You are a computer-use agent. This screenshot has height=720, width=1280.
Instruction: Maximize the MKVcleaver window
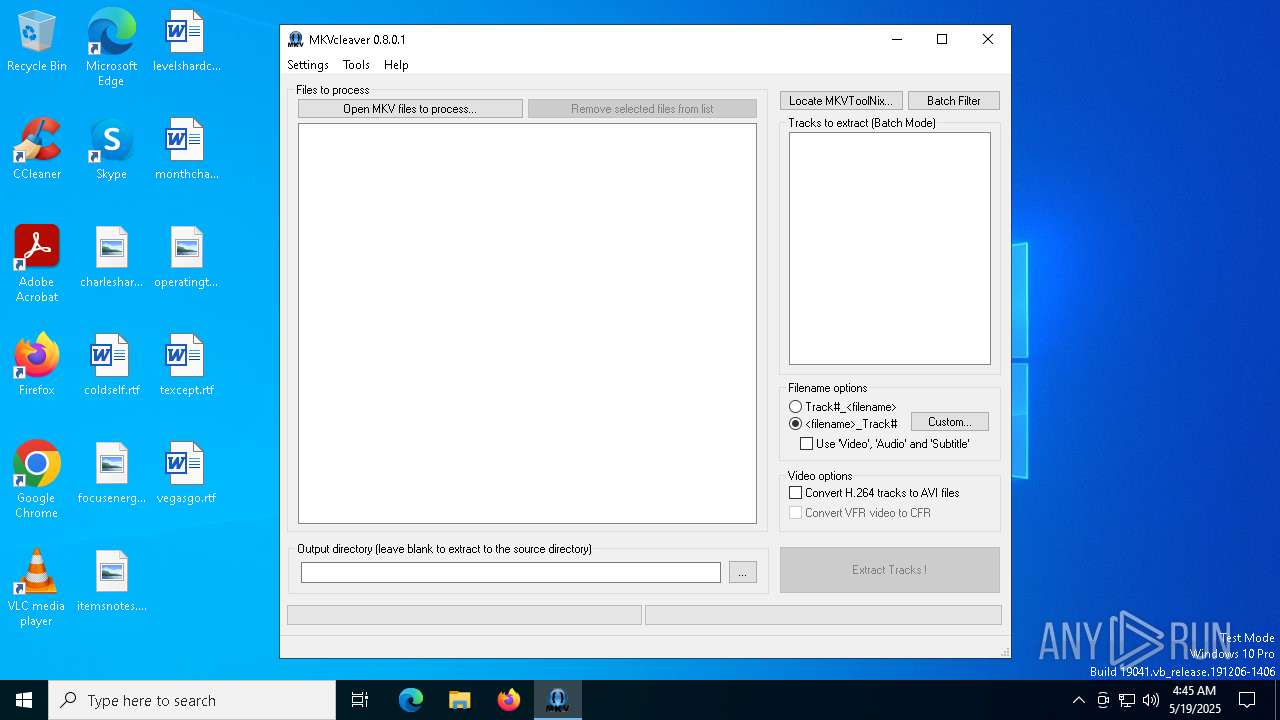point(941,40)
